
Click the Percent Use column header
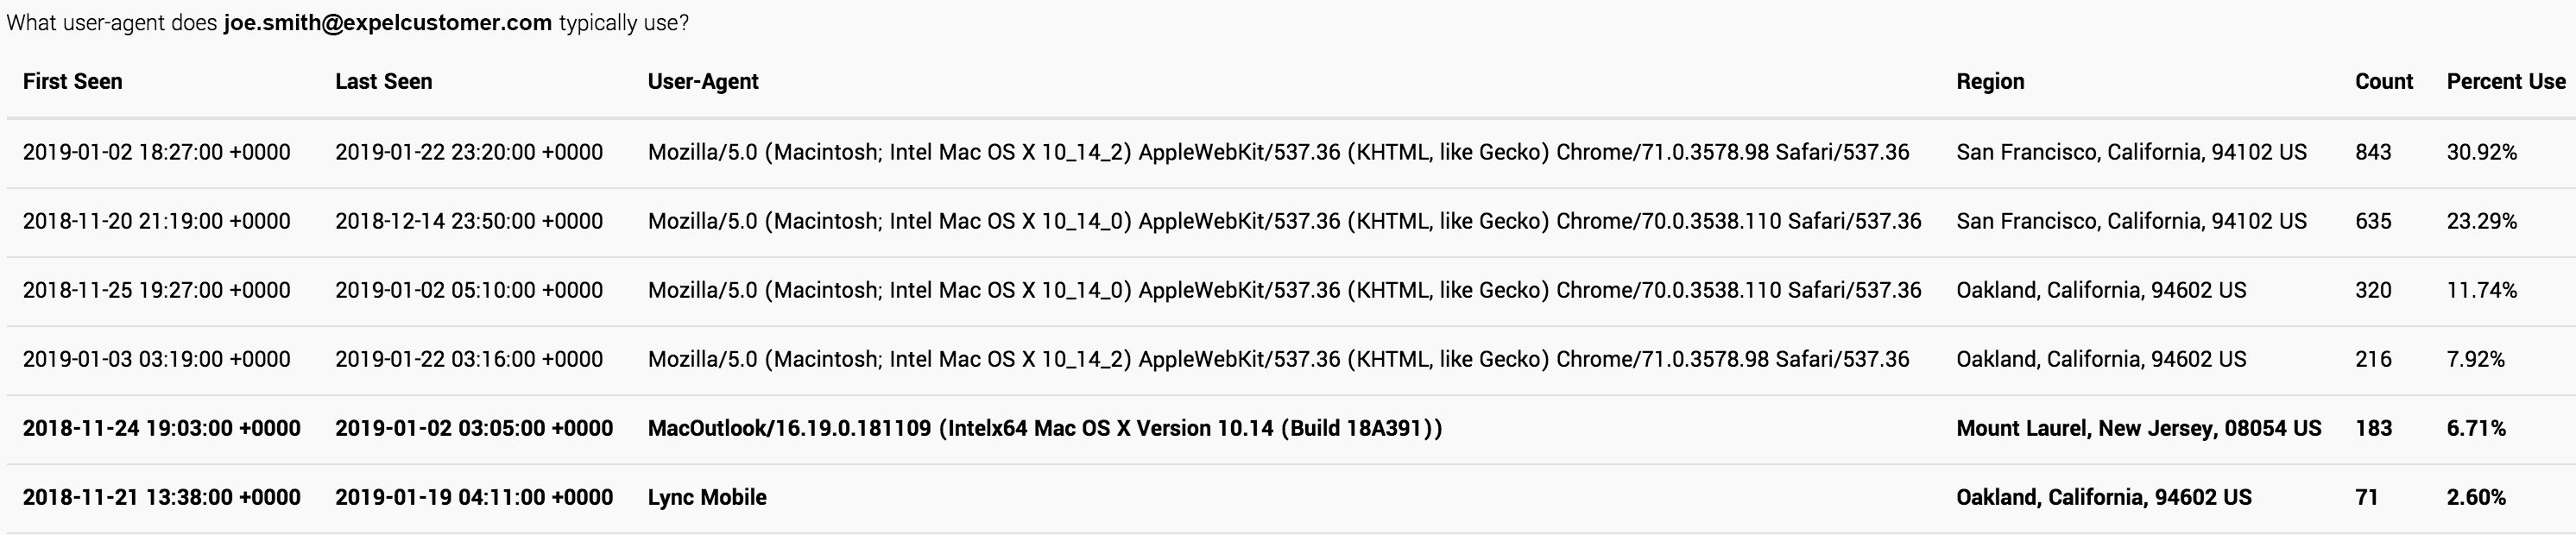point(2506,82)
